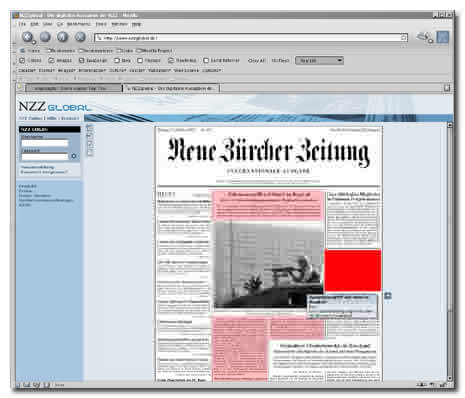Open Address Book from the status bar component icons
Viewport: 465px width, 398px height.
coord(47,385)
